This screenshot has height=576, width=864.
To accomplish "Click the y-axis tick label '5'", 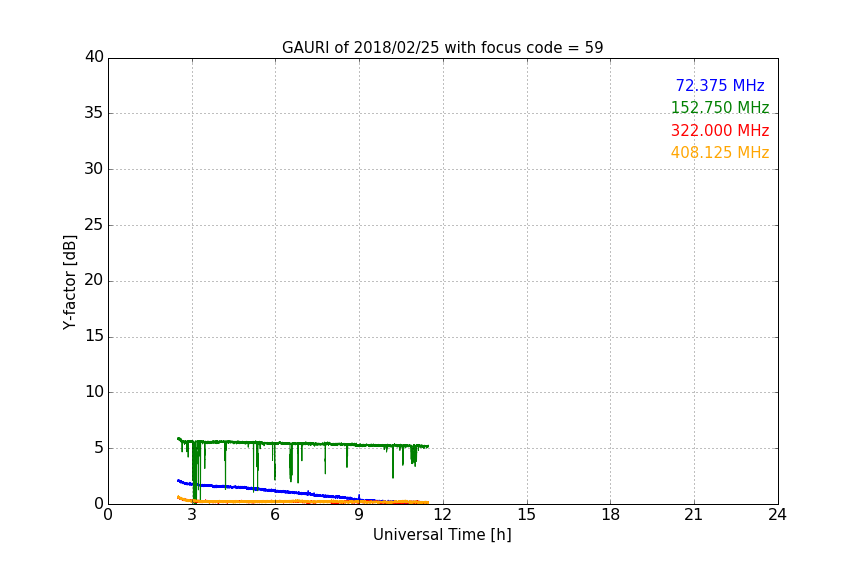I will click(x=99, y=448).
